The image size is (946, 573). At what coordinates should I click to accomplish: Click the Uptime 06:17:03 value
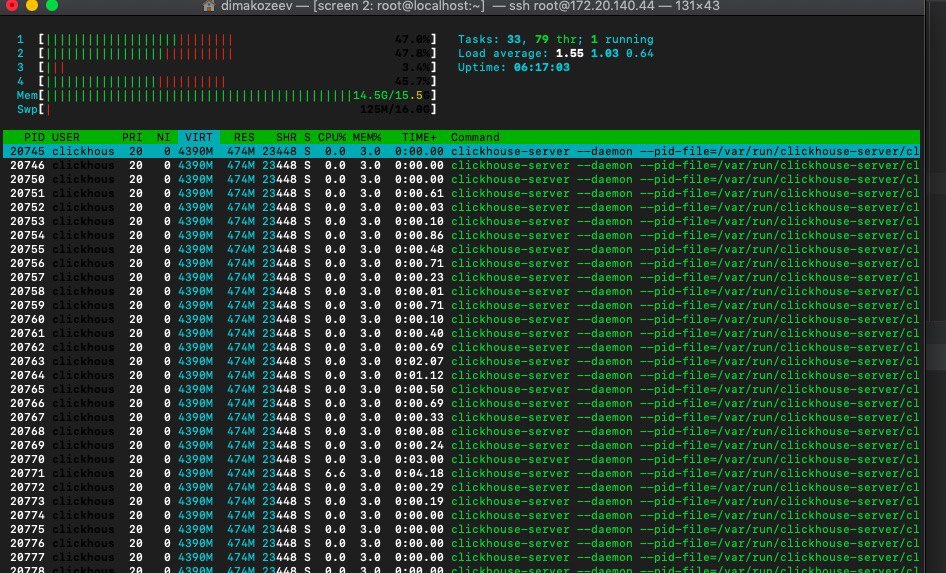(x=542, y=68)
